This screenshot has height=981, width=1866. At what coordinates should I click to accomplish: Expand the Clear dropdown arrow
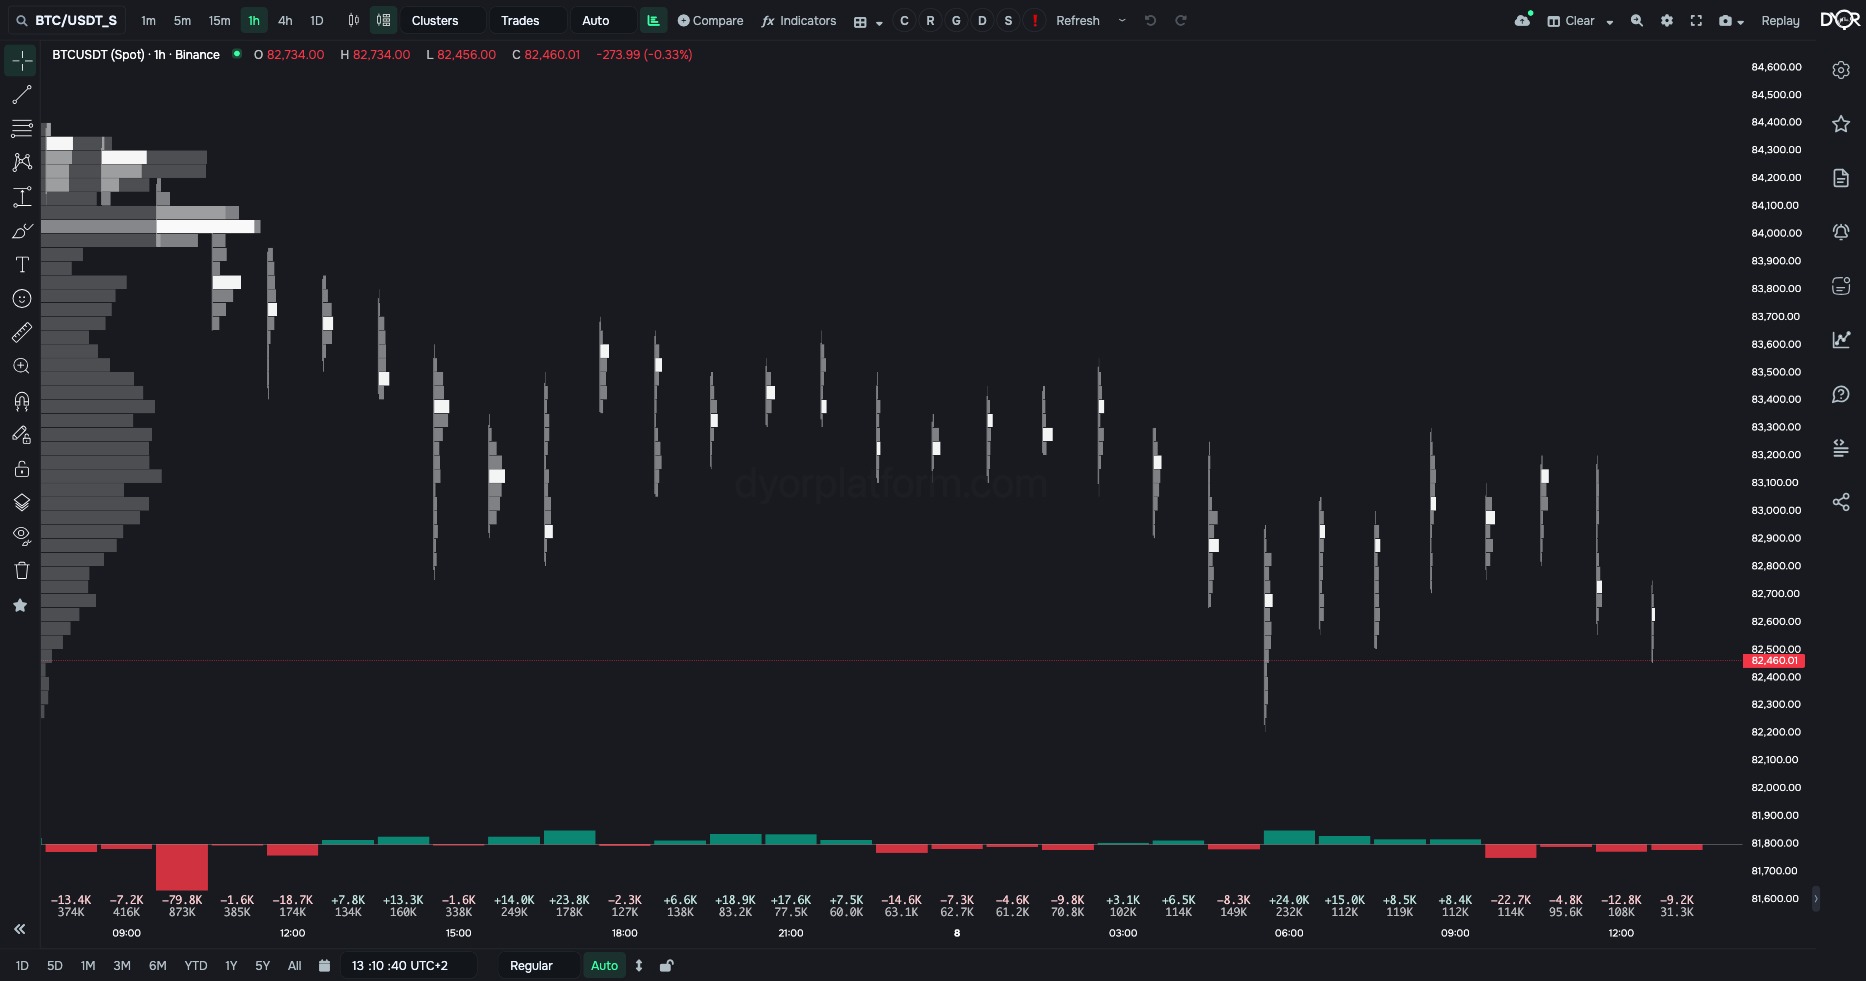(x=1610, y=22)
